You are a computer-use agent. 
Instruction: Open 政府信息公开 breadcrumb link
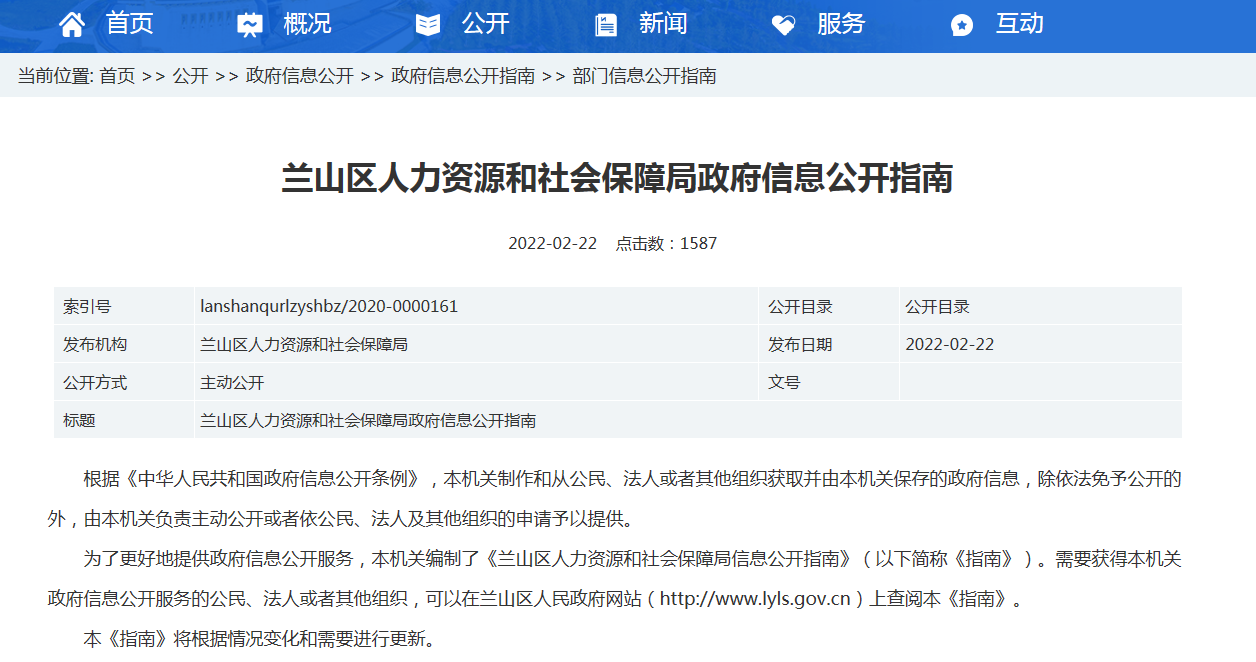tap(300, 76)
